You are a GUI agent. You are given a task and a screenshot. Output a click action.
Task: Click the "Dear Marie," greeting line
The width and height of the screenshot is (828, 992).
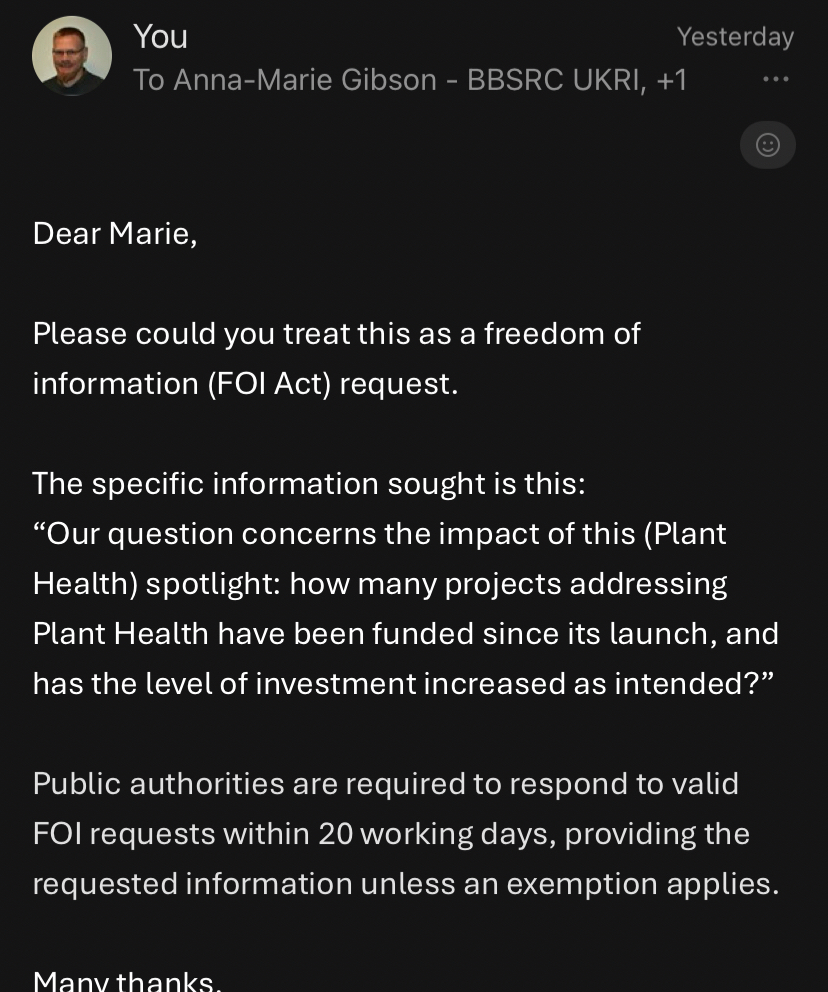pyautogui.click(x=115, y=233)
